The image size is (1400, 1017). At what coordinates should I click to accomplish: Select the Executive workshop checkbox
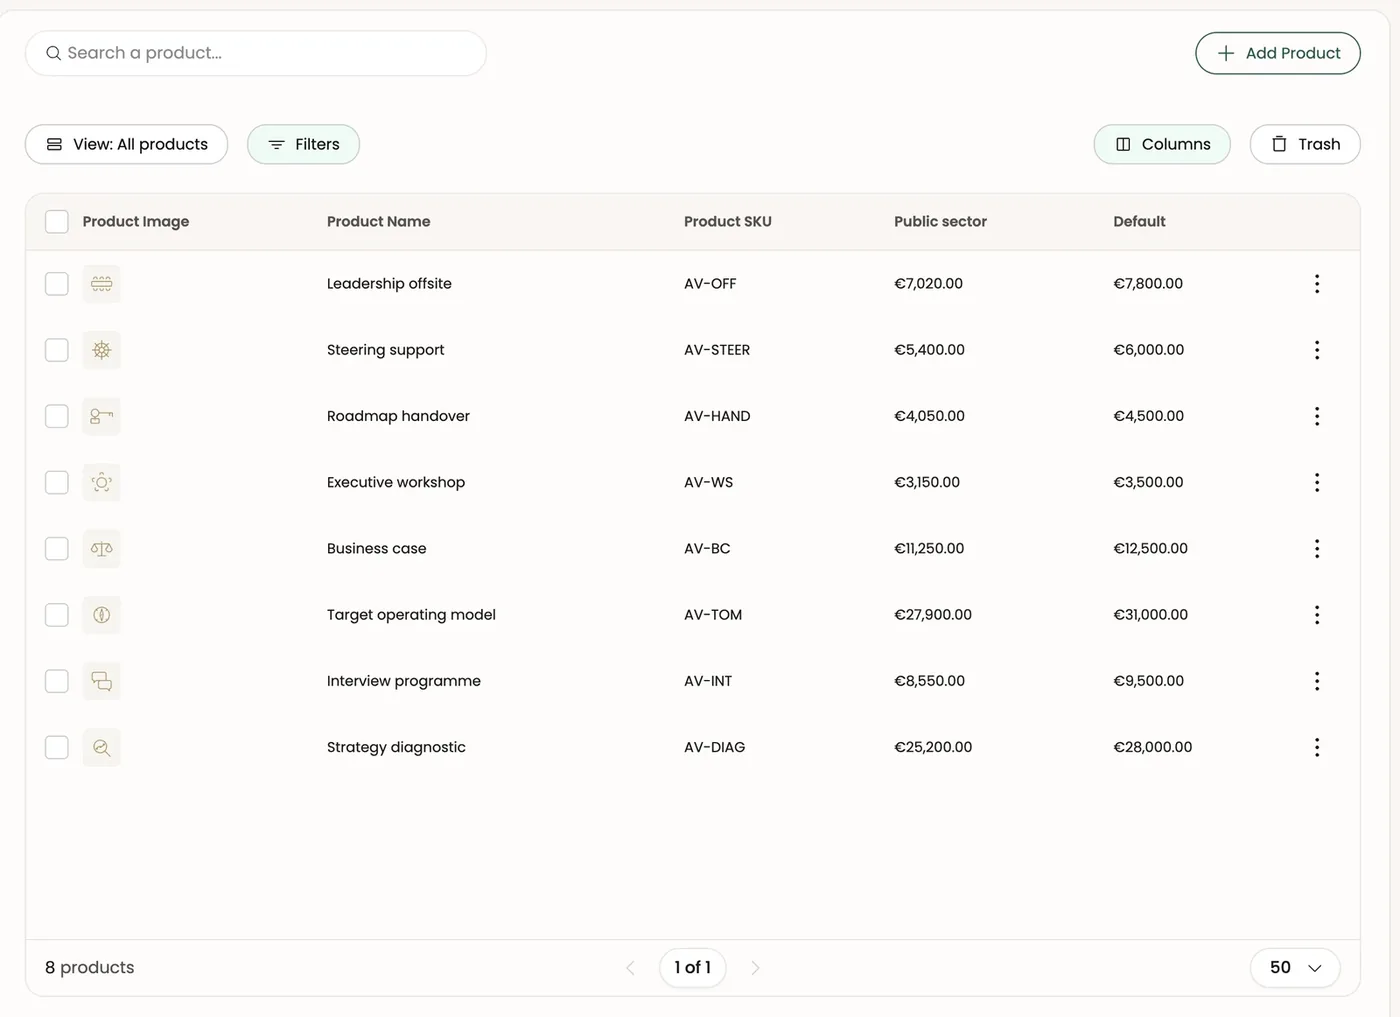[57, 482]
